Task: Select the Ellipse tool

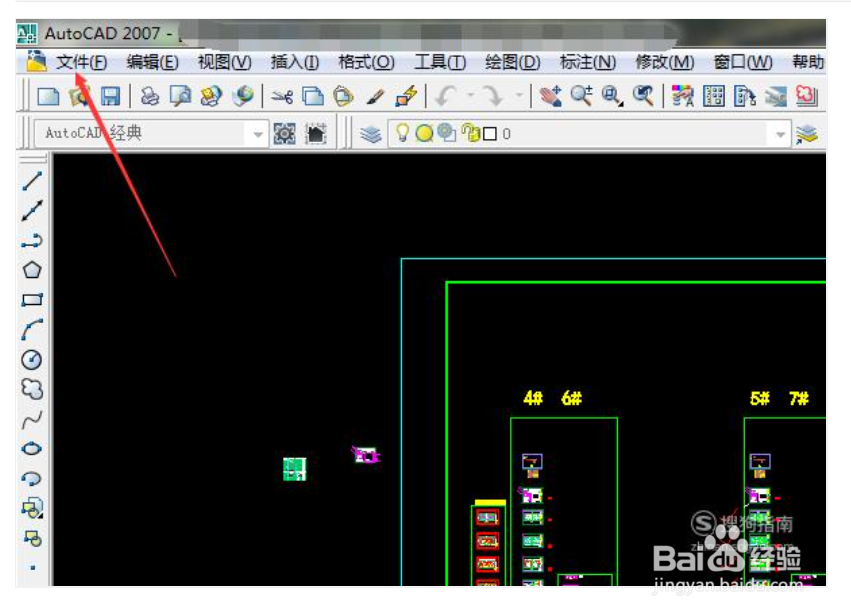Action: pos(32,448)
